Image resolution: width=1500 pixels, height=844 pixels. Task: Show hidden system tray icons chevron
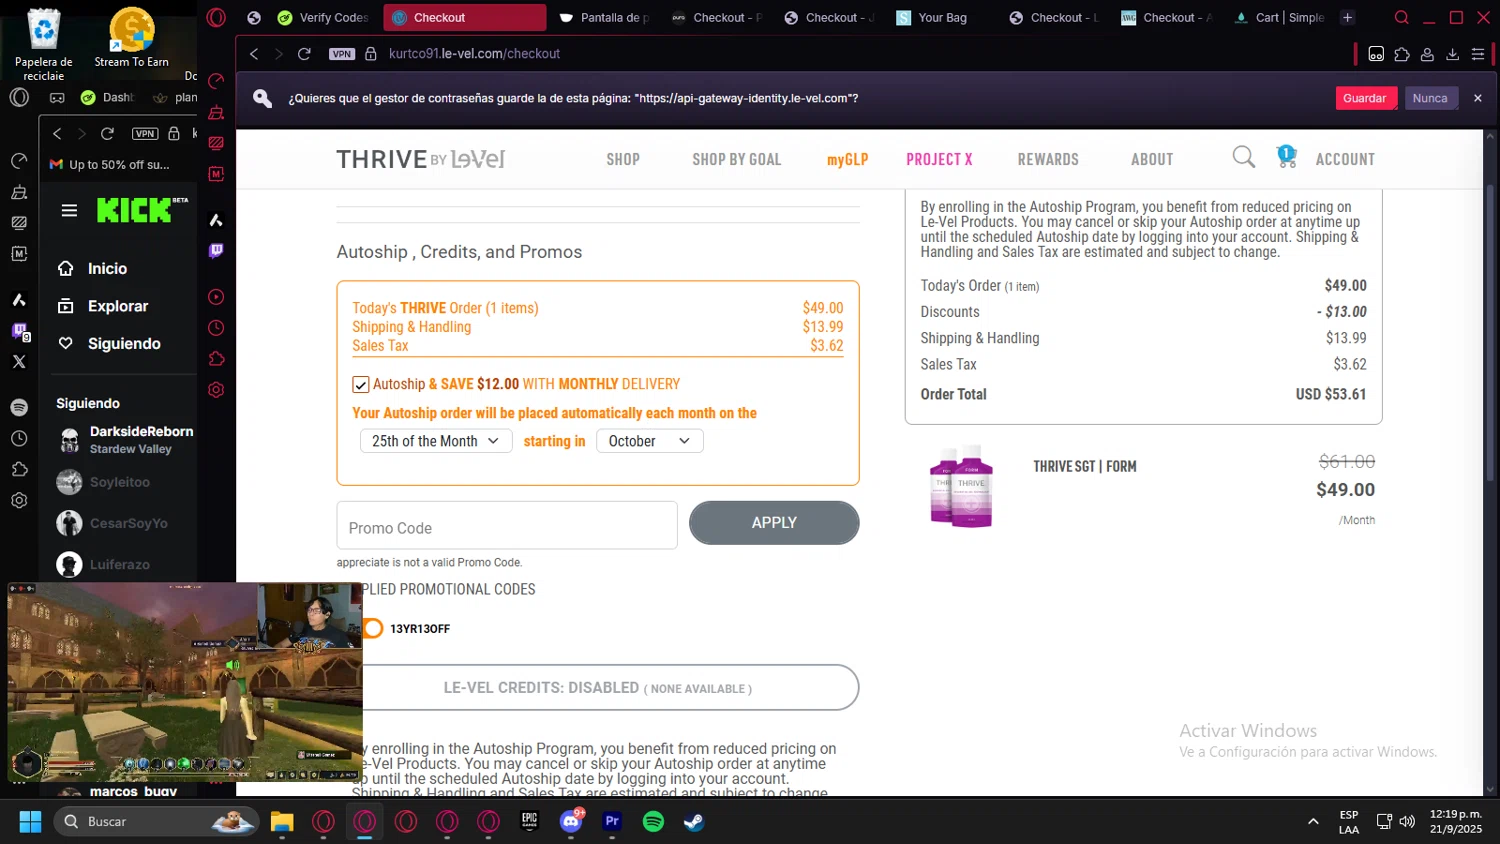(x=1313, y=822)
